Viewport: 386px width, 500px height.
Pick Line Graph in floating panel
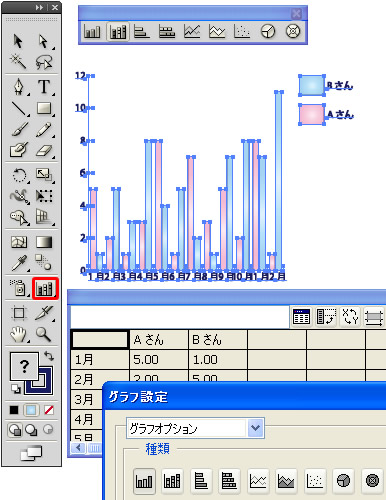192,32
